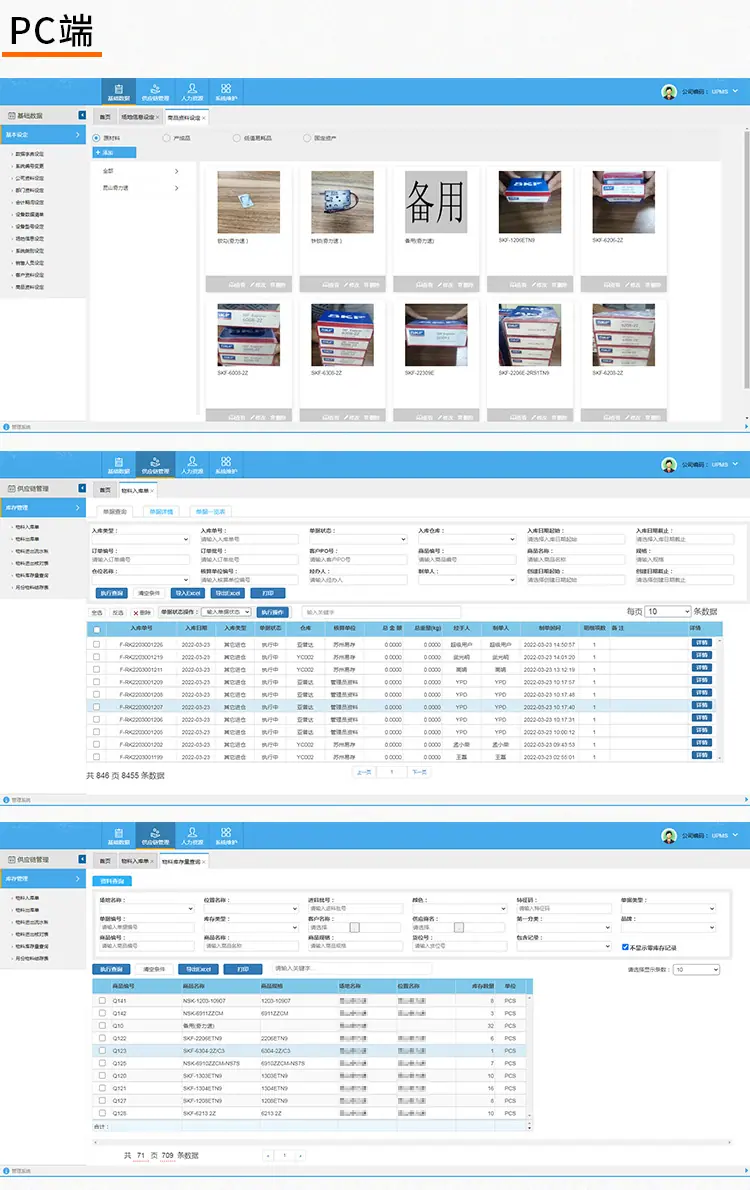Expand 昆山奇力速 category chevron
Viewport: 750px width, 1190px height.
click(x=176, y=187)
